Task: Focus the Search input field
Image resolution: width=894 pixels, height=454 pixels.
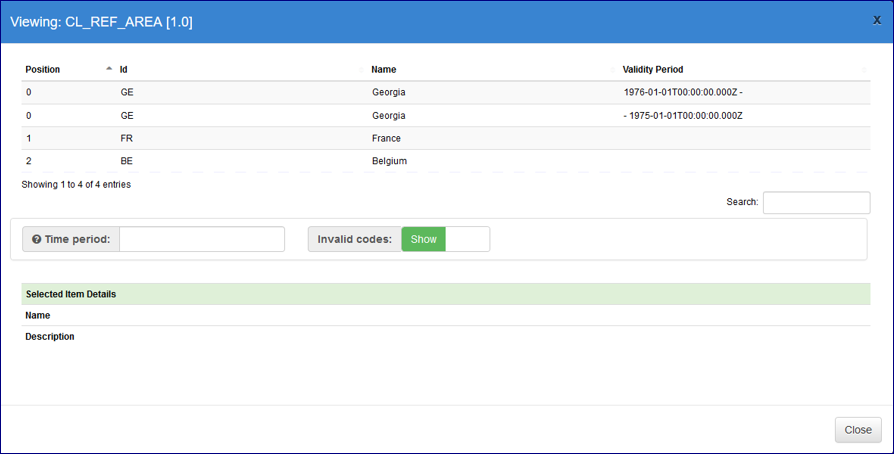Action: pos(816,202)
